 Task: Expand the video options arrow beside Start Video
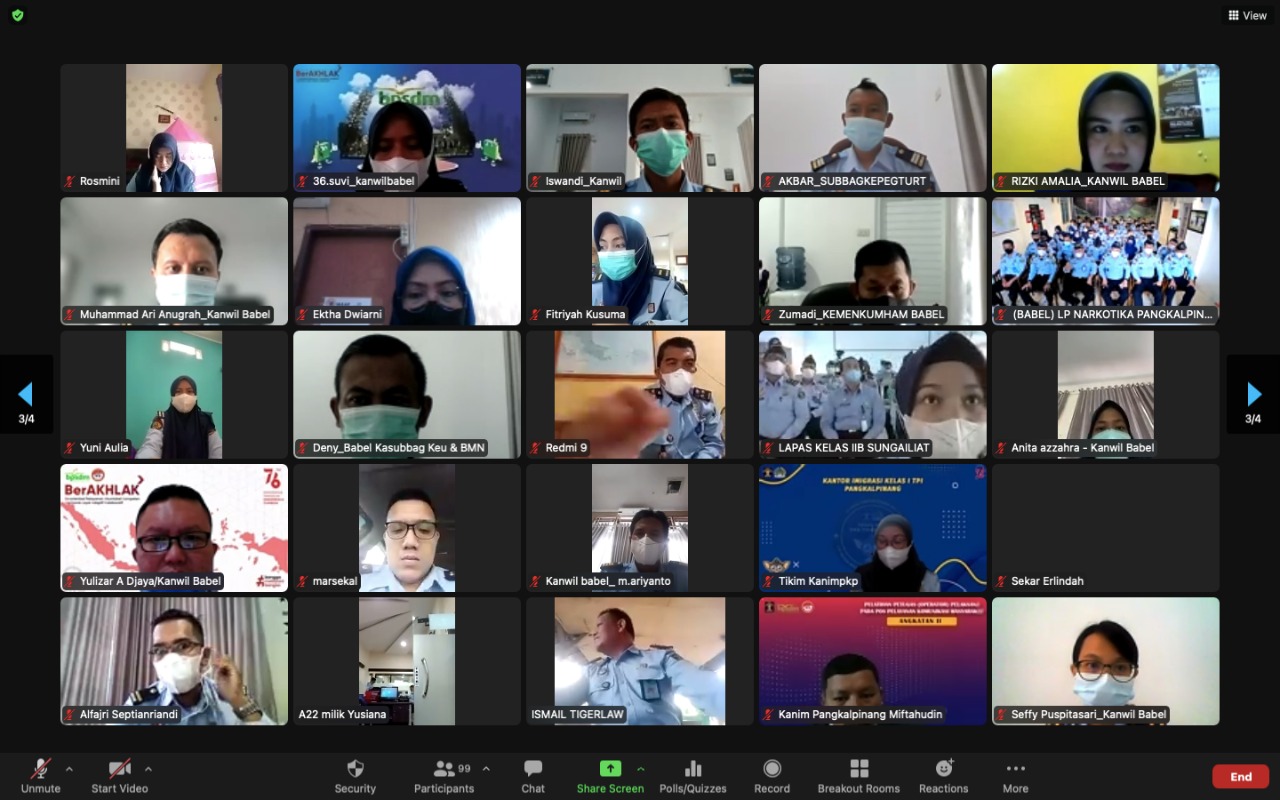pos(148,769)
